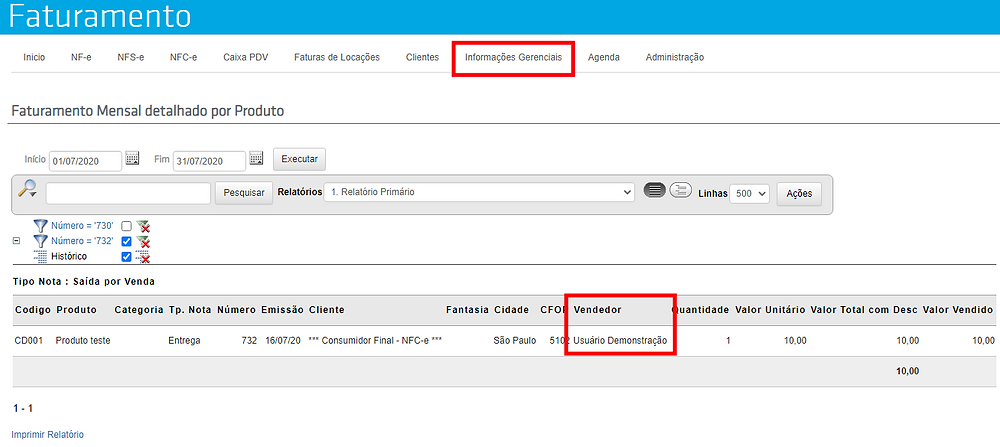Click the search text field
Screen dimensions: 1000x447
(x=128, y=193)
